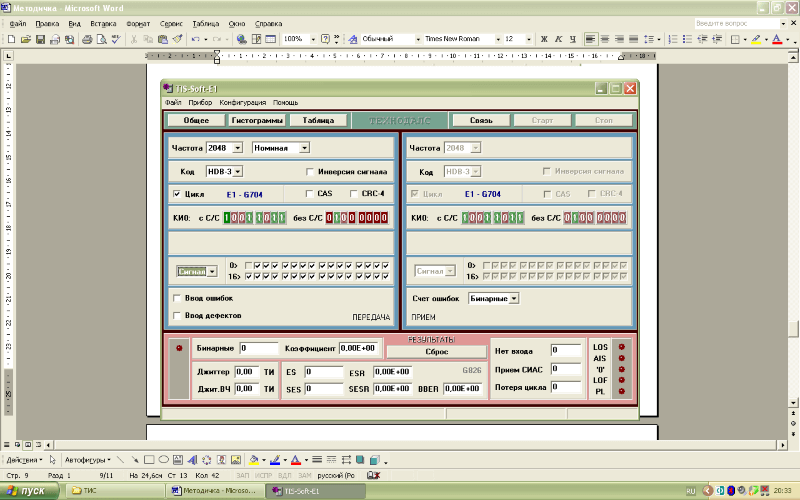Select the Line drawing tool
The width and height of the screenshot is (800, 500).
(120, 460)
